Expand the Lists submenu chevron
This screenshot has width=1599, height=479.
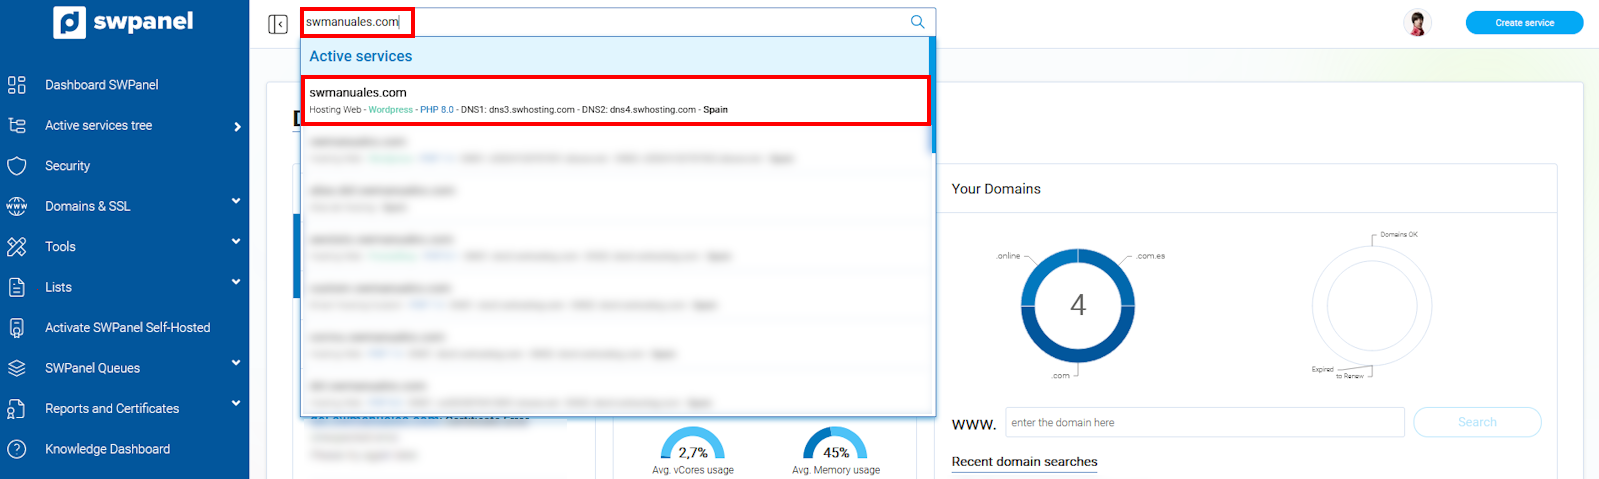[x=236, y=282]
